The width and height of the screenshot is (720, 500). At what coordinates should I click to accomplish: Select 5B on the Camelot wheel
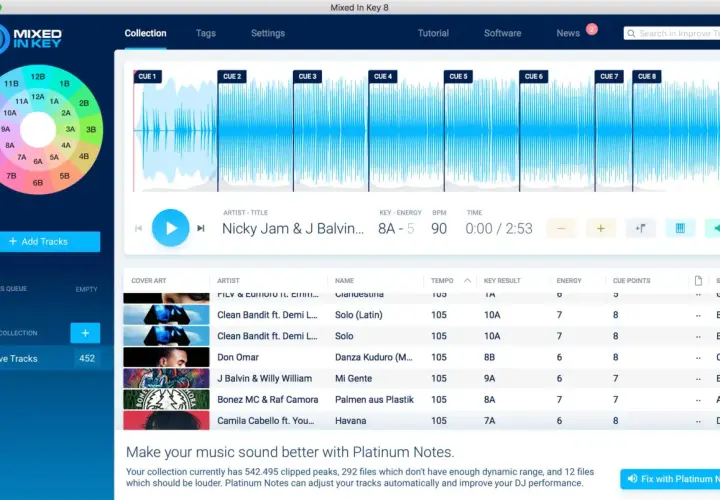[x=64, y=176]
